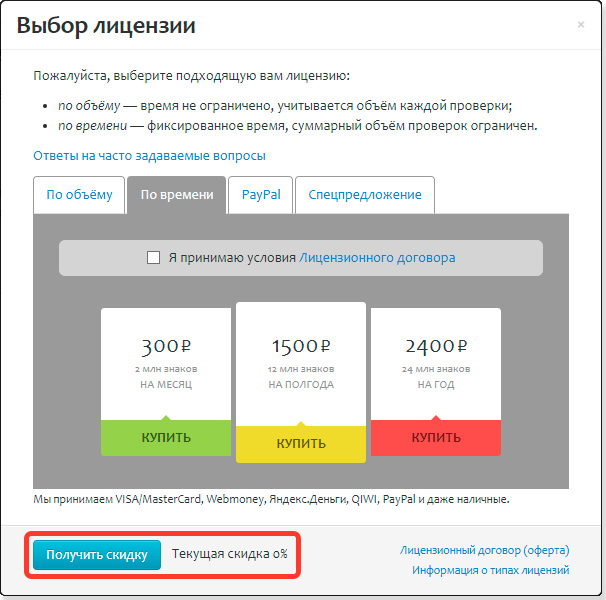Buy the 300 ruble monthly license
Image resolution: width=606 pixels, height=600 pixels.
tap(166, 438)
